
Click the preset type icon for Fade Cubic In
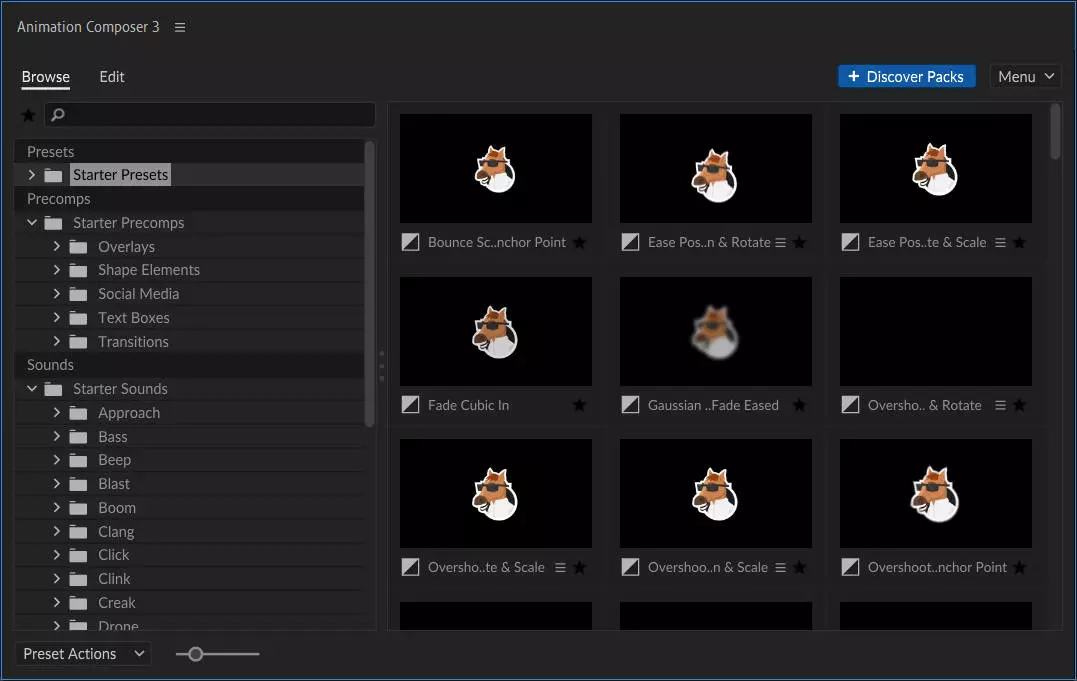410,405
